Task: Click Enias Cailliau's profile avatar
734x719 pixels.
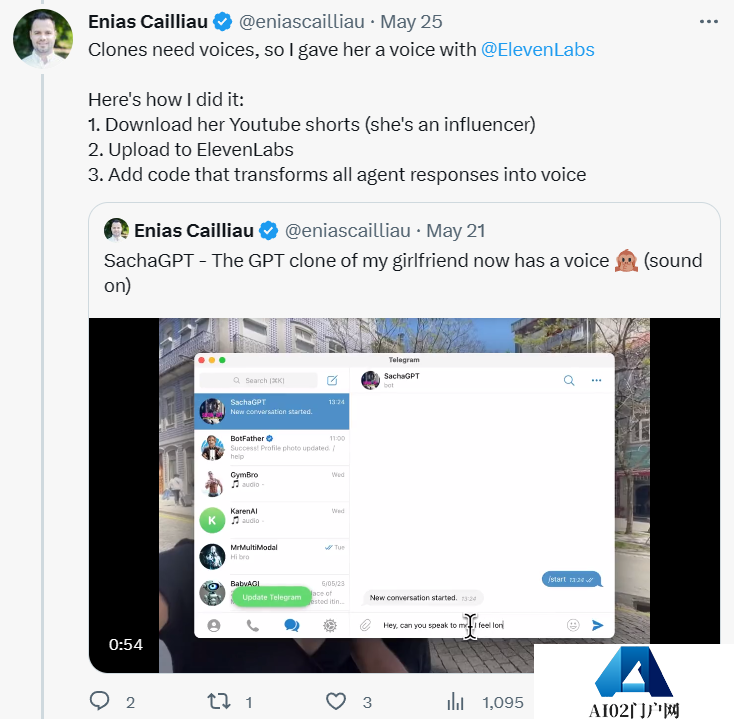Action: pos(42,38)
